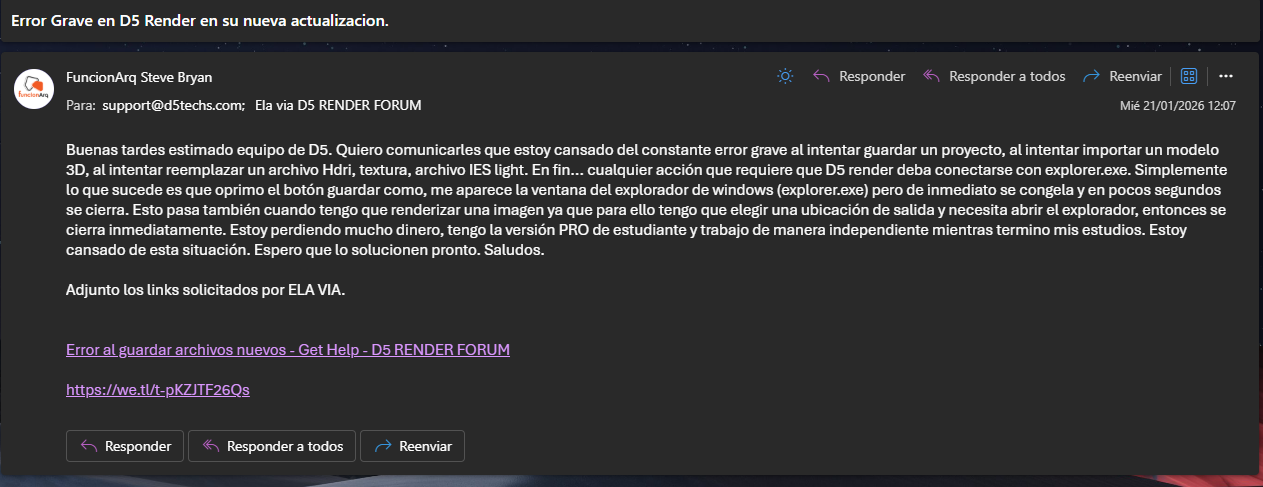
Task: Open the we.tl download link
Action: [x=157, y=389]
